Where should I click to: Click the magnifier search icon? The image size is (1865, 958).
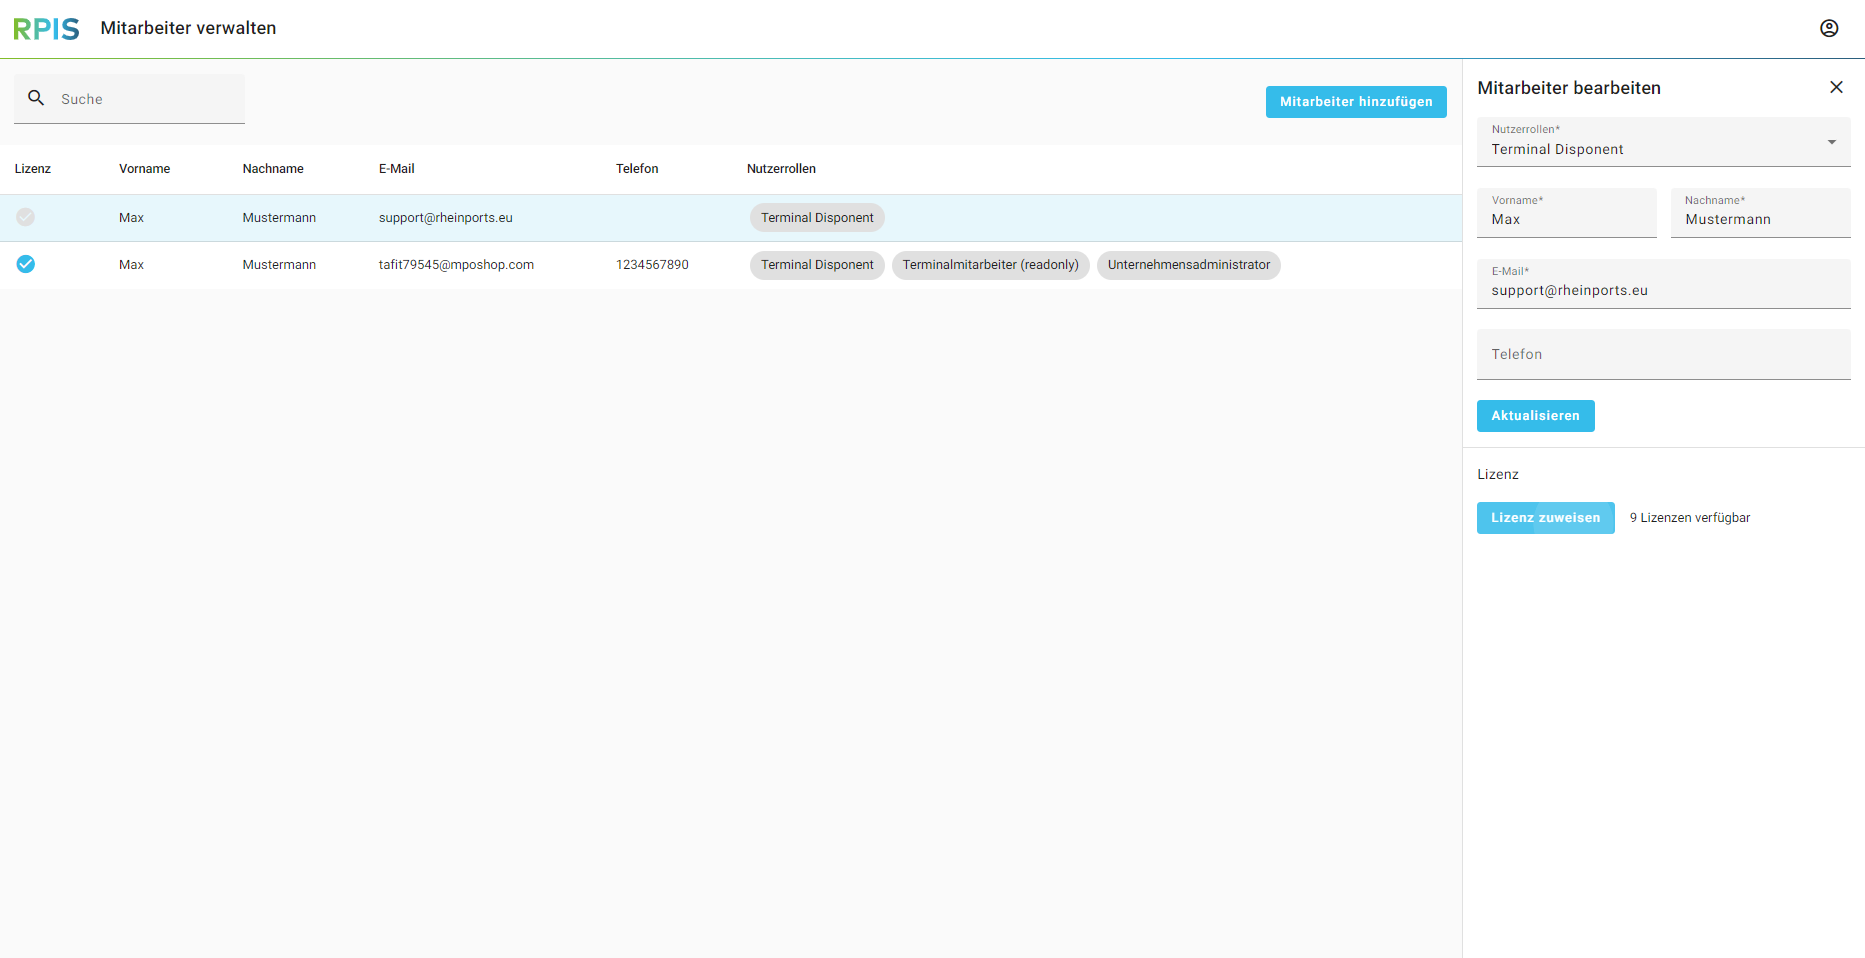[36, 98]
